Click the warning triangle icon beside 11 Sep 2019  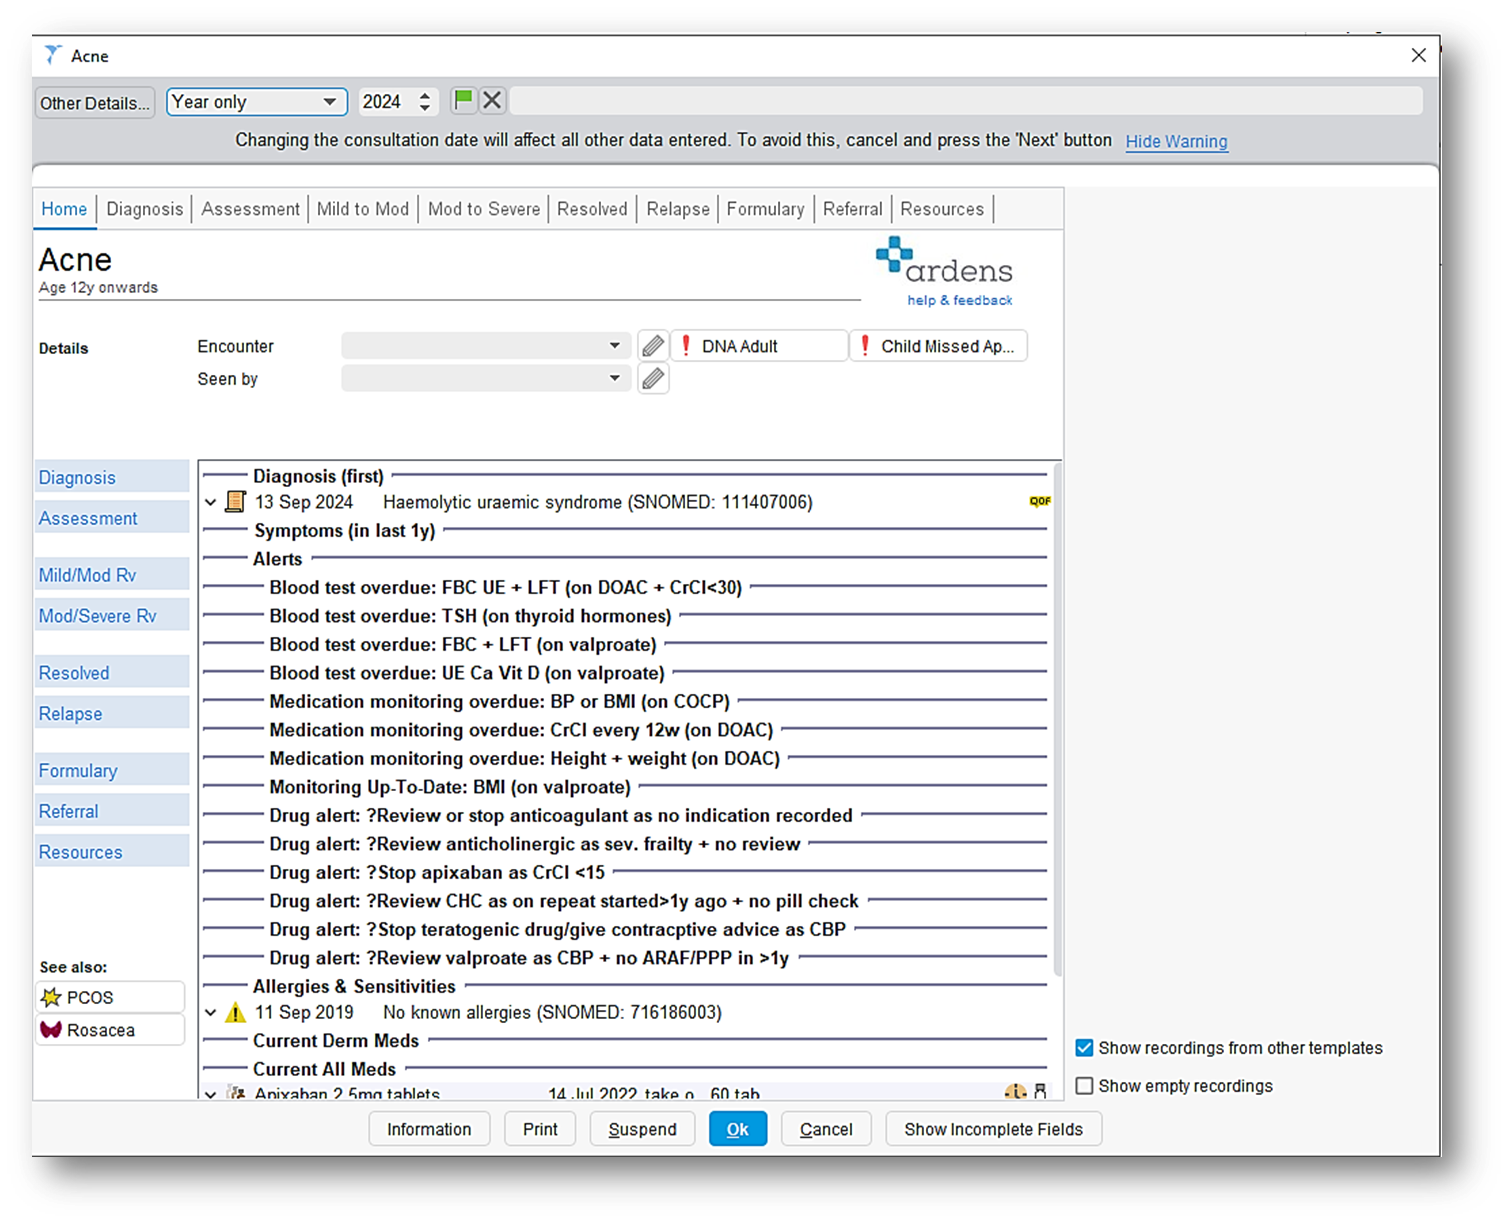point(235,1012)
